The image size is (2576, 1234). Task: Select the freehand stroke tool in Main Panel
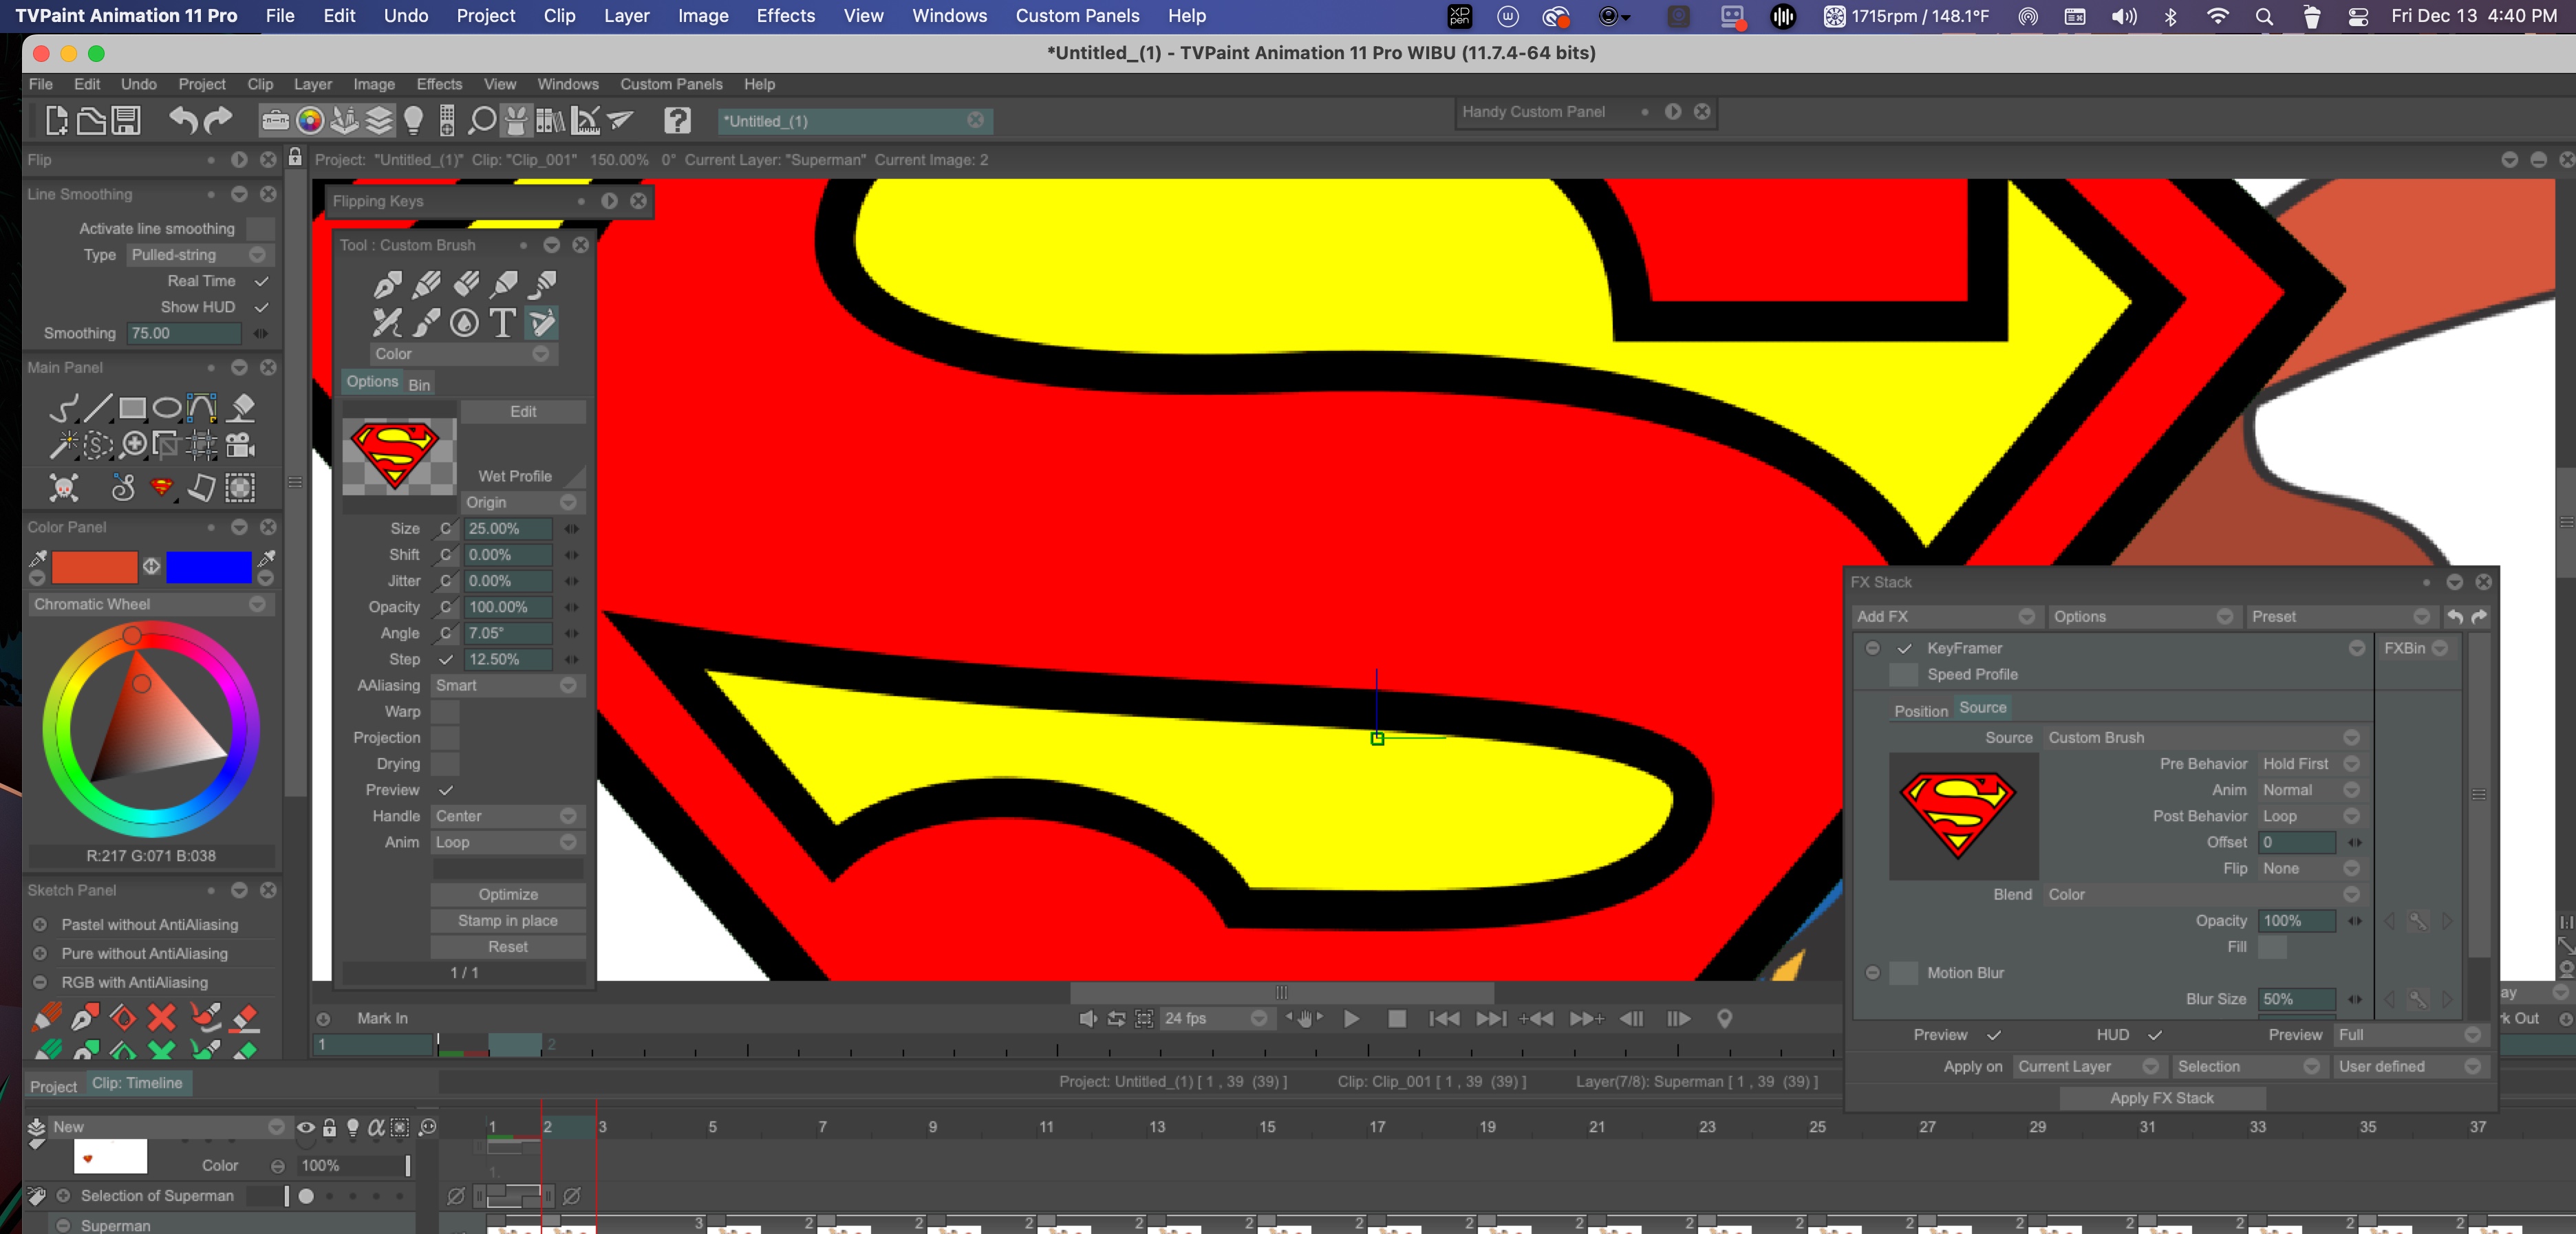click(63, 408)
